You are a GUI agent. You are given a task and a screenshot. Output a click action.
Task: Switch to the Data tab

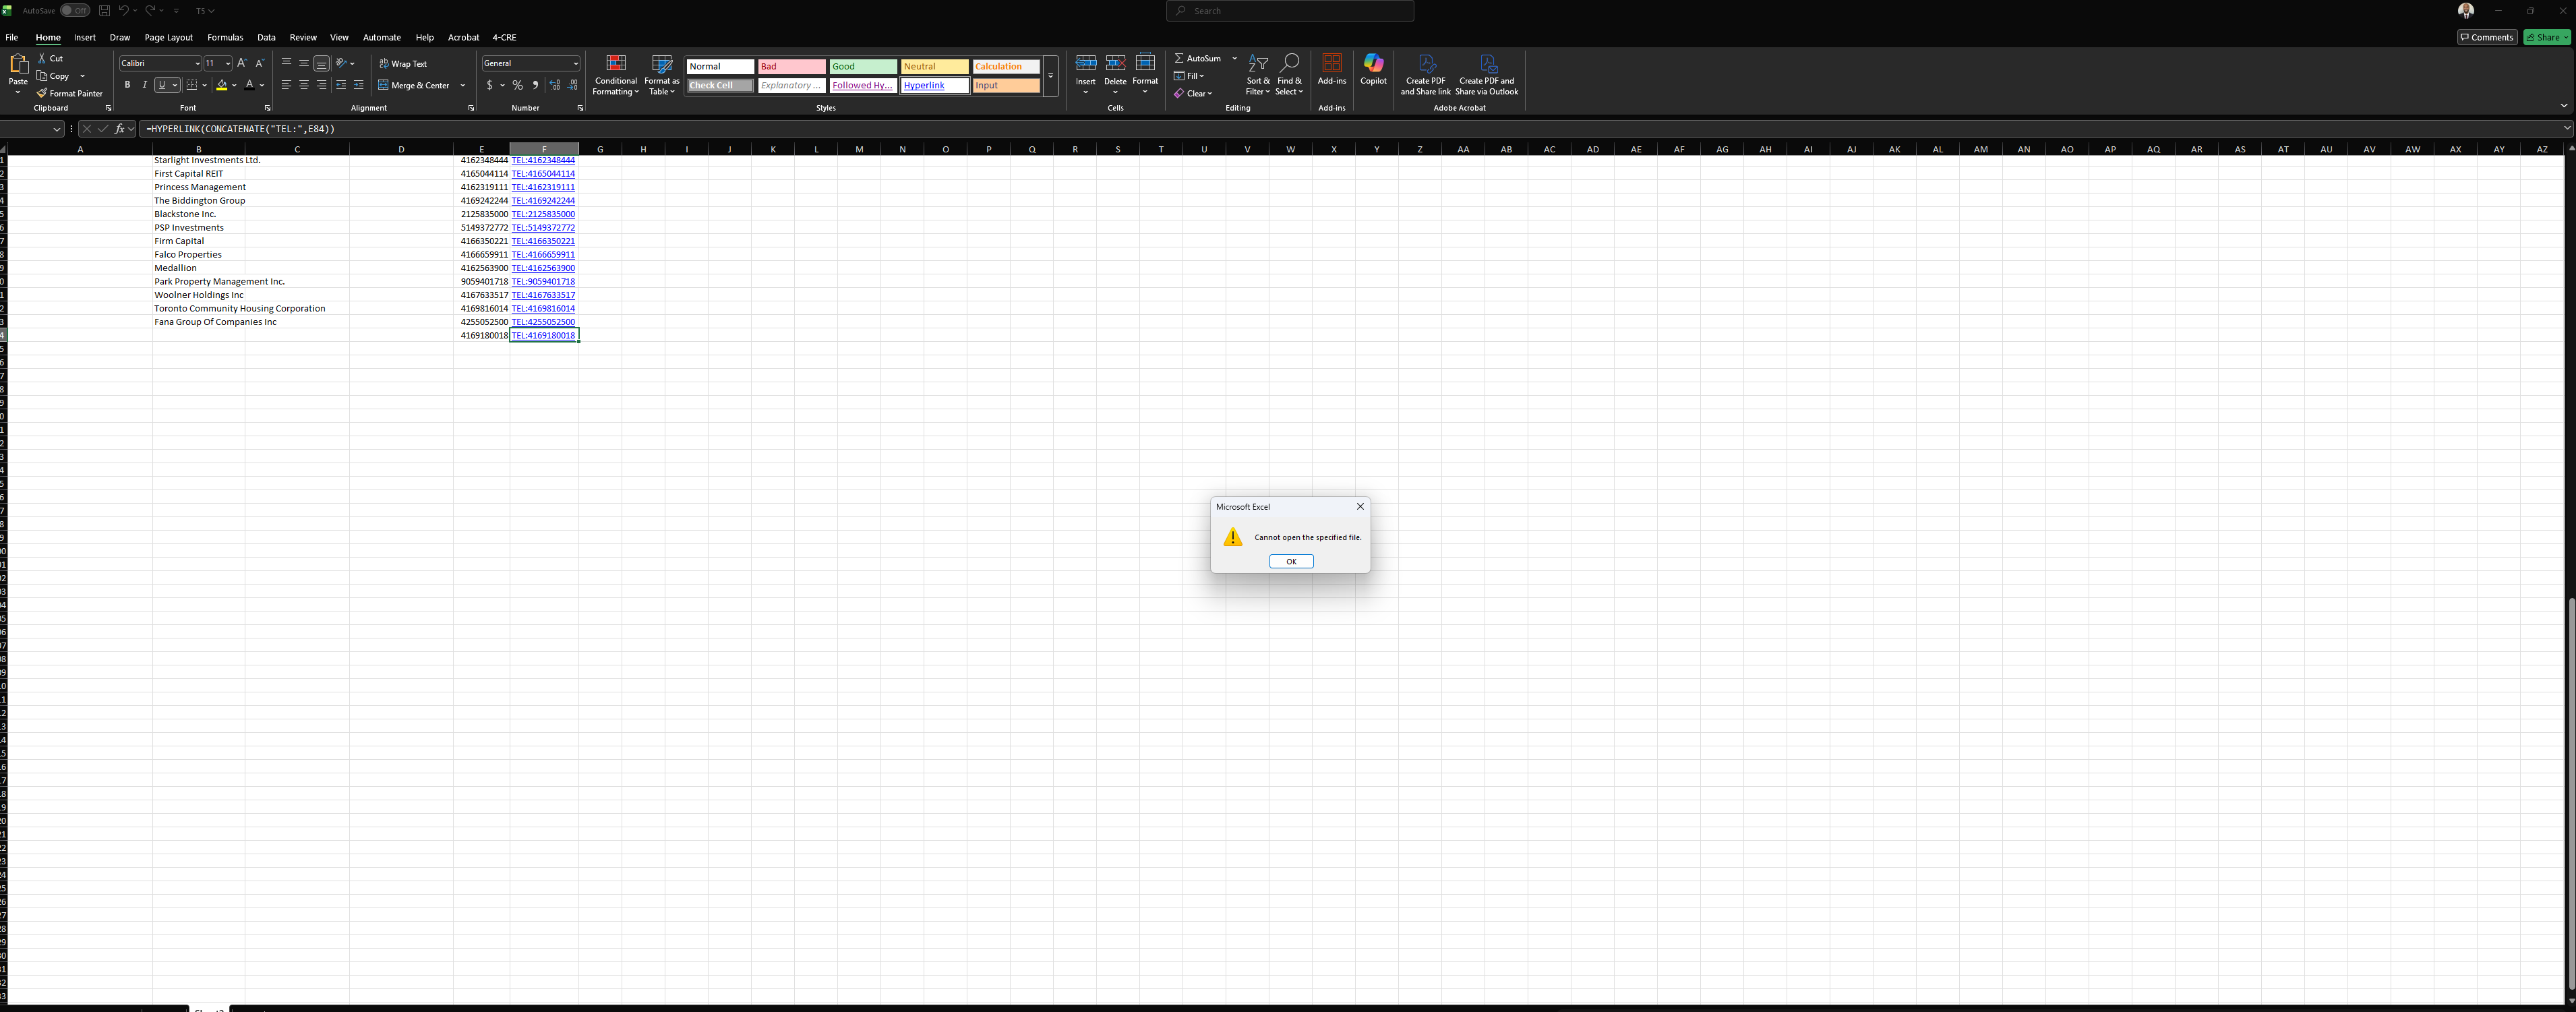pos(266,37)
